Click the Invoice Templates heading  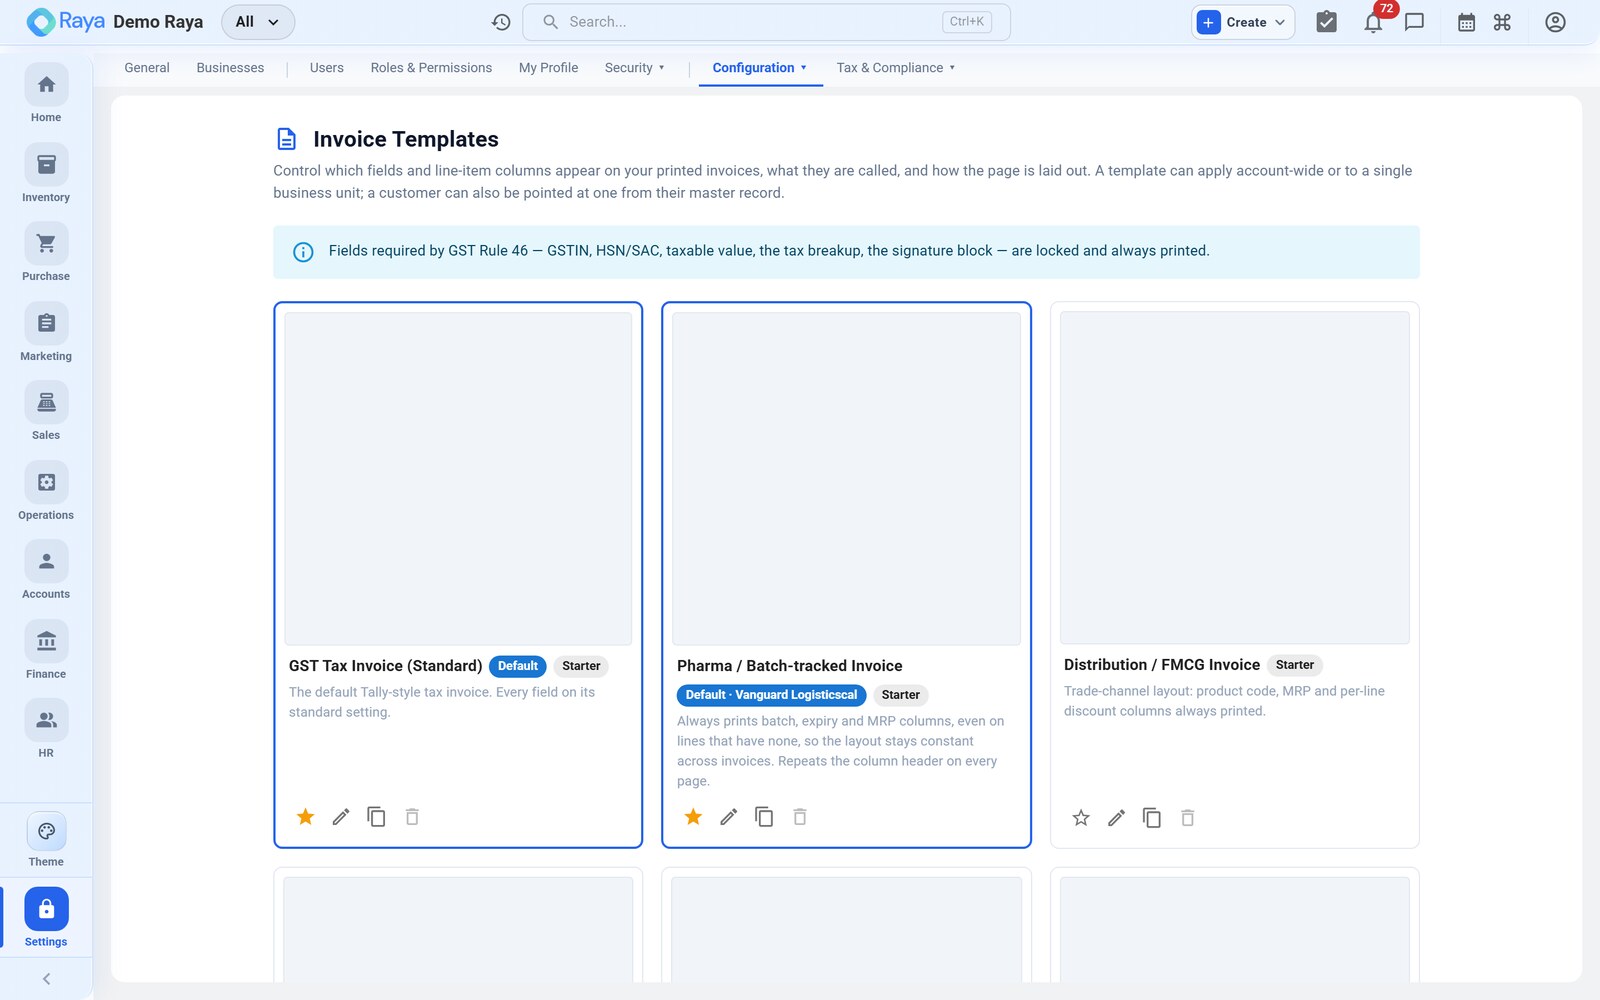coord(406,139)
